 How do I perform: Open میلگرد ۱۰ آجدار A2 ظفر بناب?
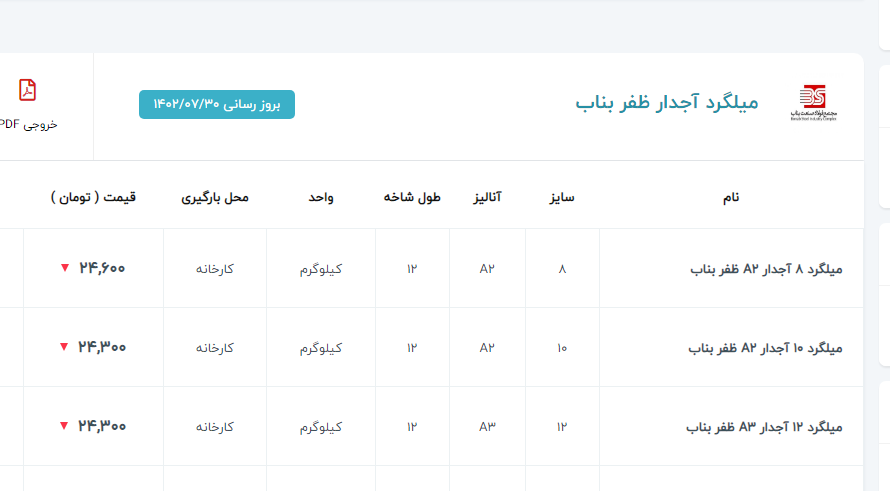tap(766, 348)
